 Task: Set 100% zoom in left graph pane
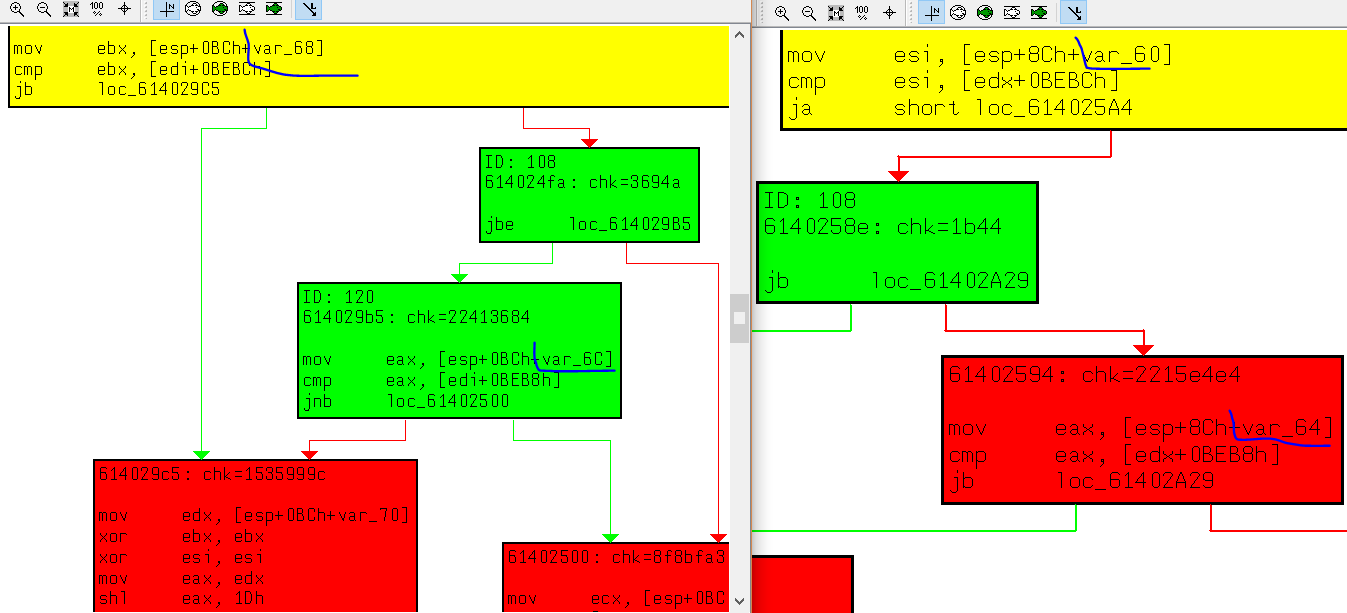96,9
